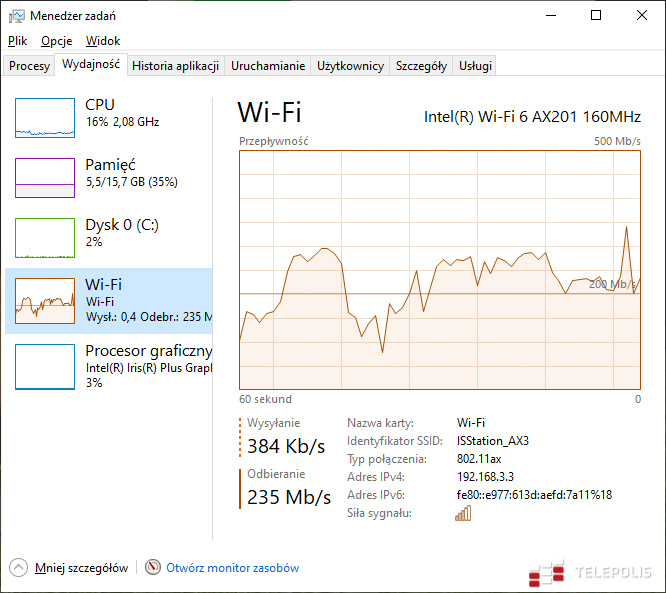
Task: Select the Procesor graficzny mini graph
Action: (x=45, y=366)
